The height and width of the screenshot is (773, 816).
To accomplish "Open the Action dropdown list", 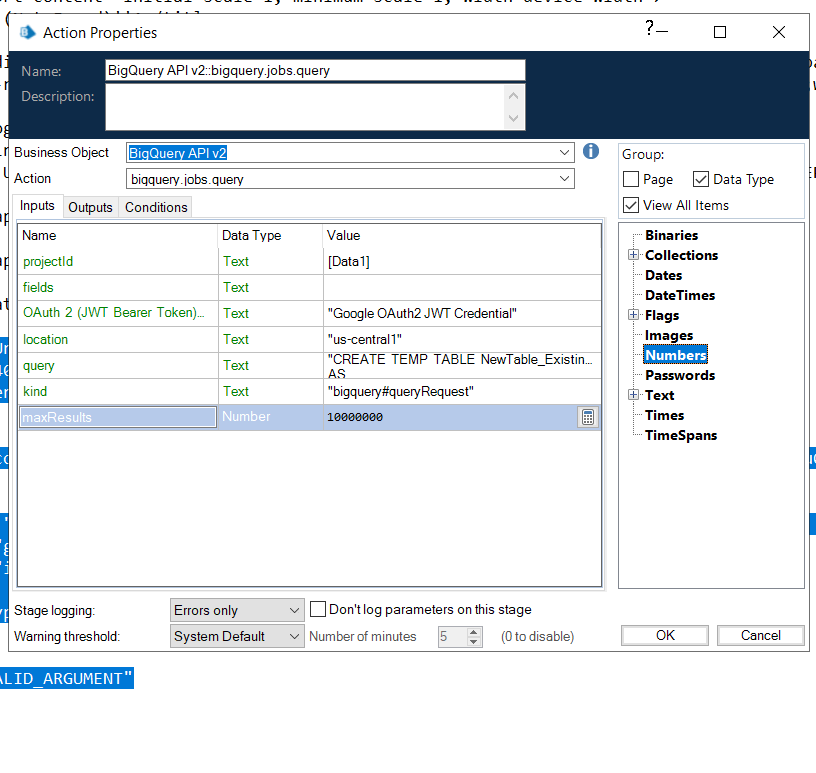I will coord(566,179).
